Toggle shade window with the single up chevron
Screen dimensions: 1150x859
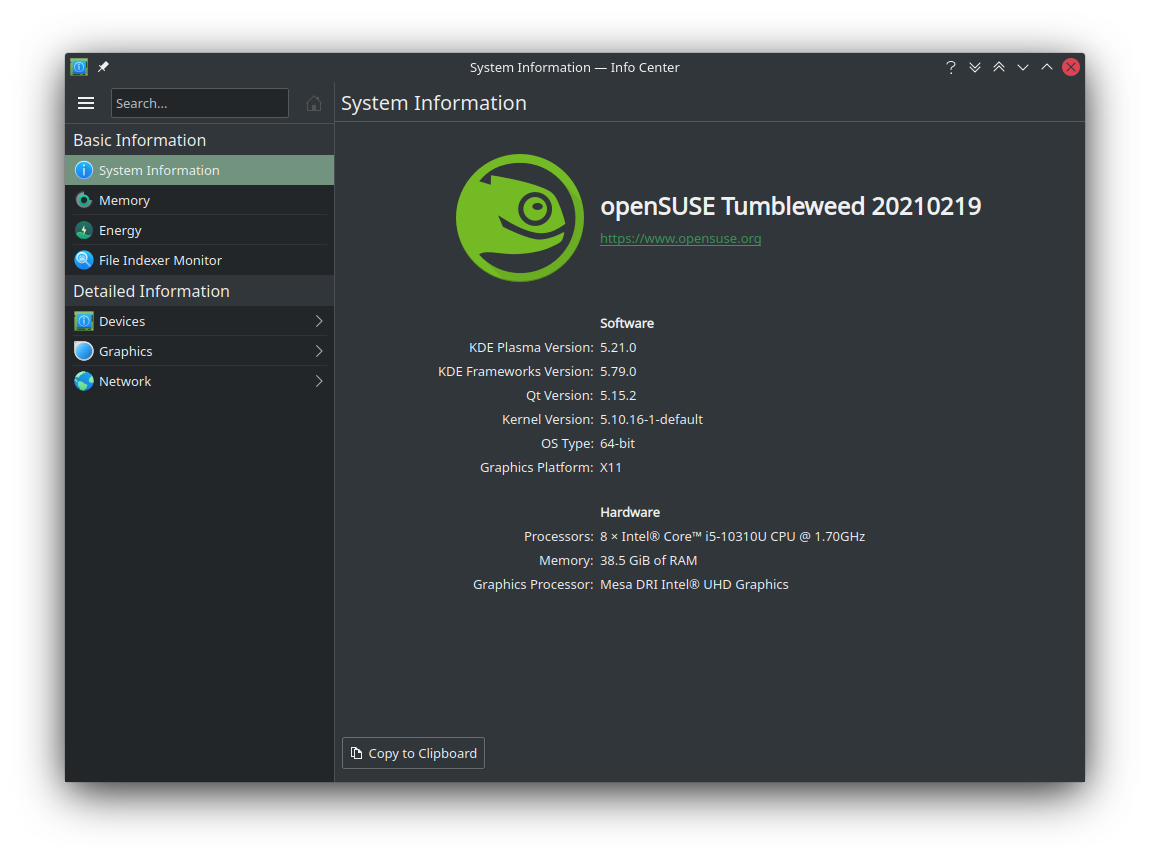coord(1047,67)
